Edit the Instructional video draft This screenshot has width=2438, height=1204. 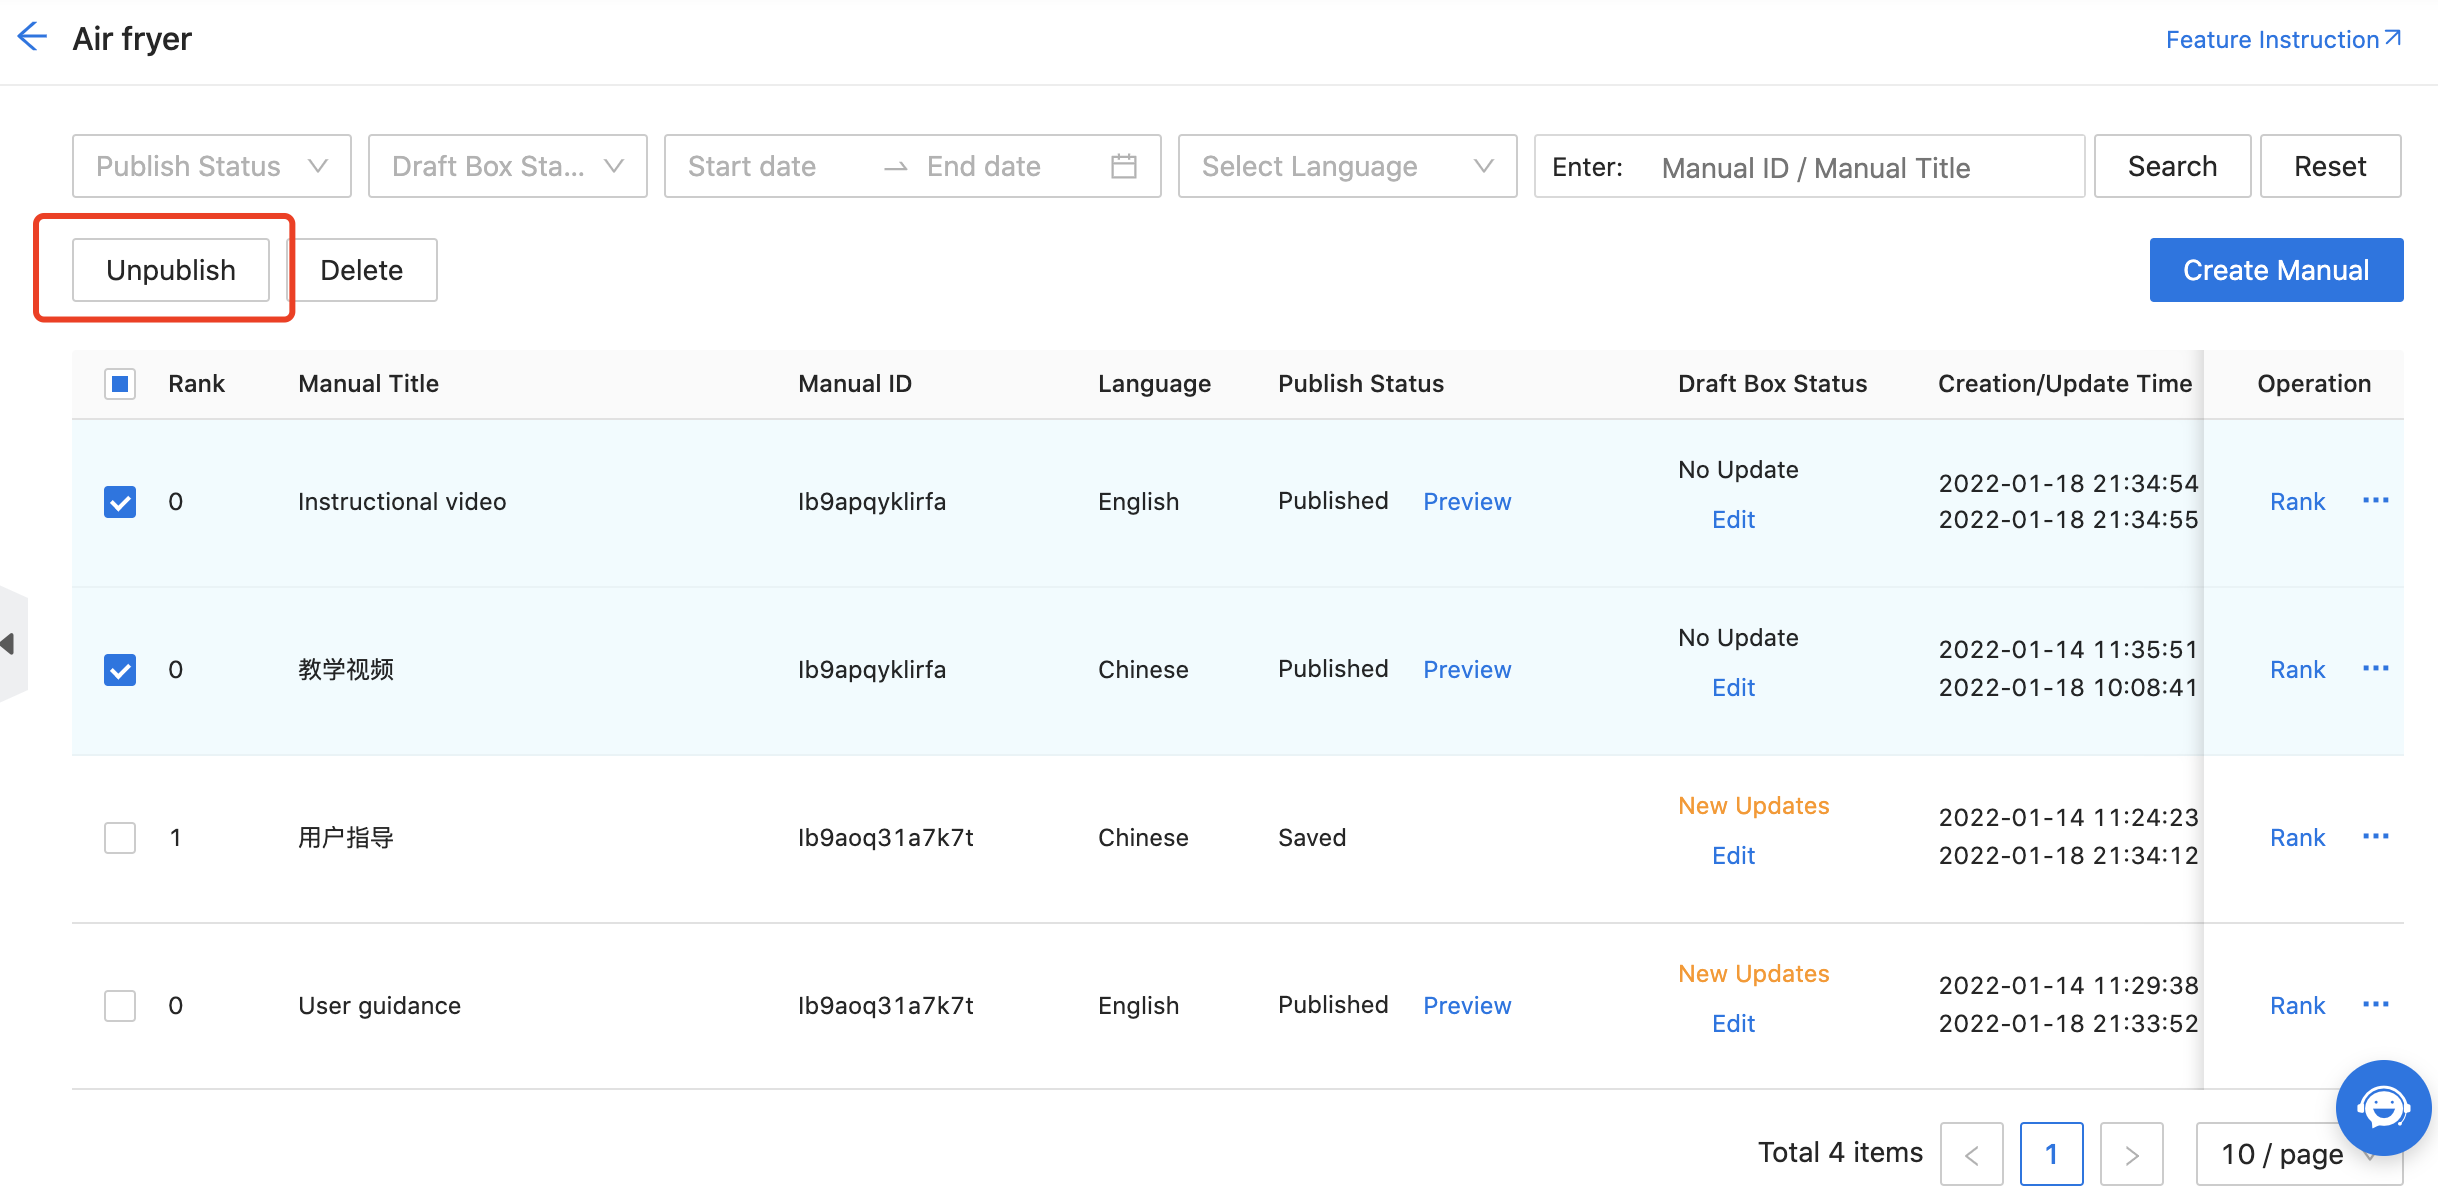(1733, 519)
